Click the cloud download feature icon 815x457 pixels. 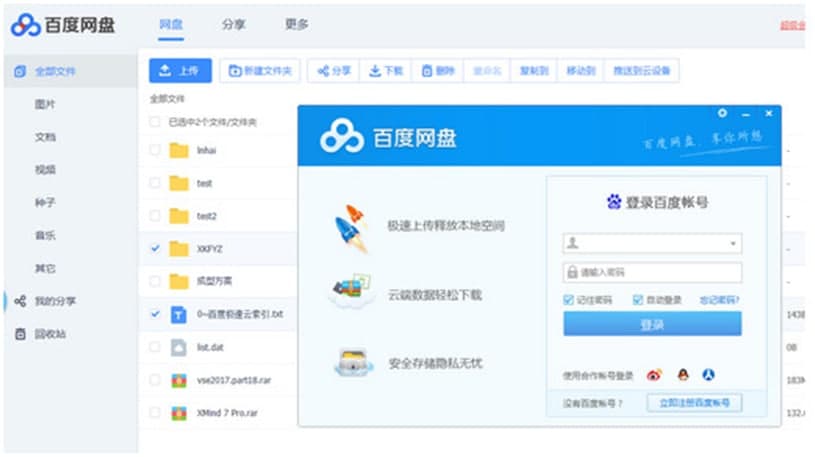coord(352,292)
